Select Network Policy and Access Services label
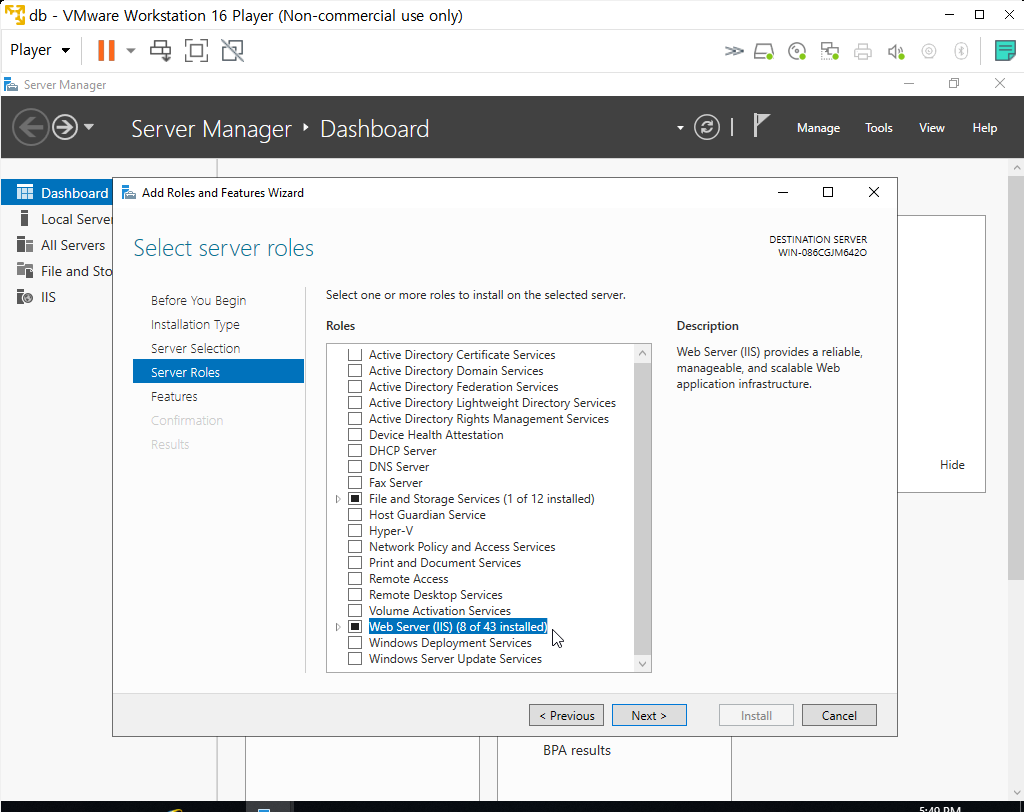The height and width of the screenshot is (812, 1024). pos(462,547)
